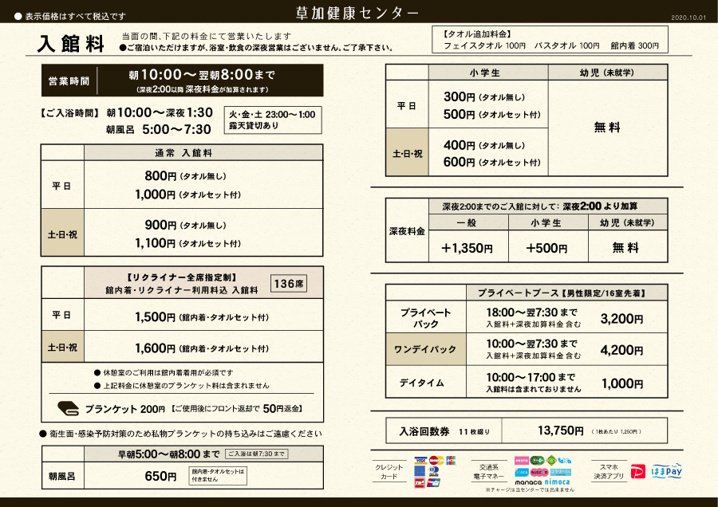Image resolution: width=718 pixels, height=507 pixels.
Task: Click the 2020.10.01 date text
Action: pyautogui.click(x=688, y=17)
